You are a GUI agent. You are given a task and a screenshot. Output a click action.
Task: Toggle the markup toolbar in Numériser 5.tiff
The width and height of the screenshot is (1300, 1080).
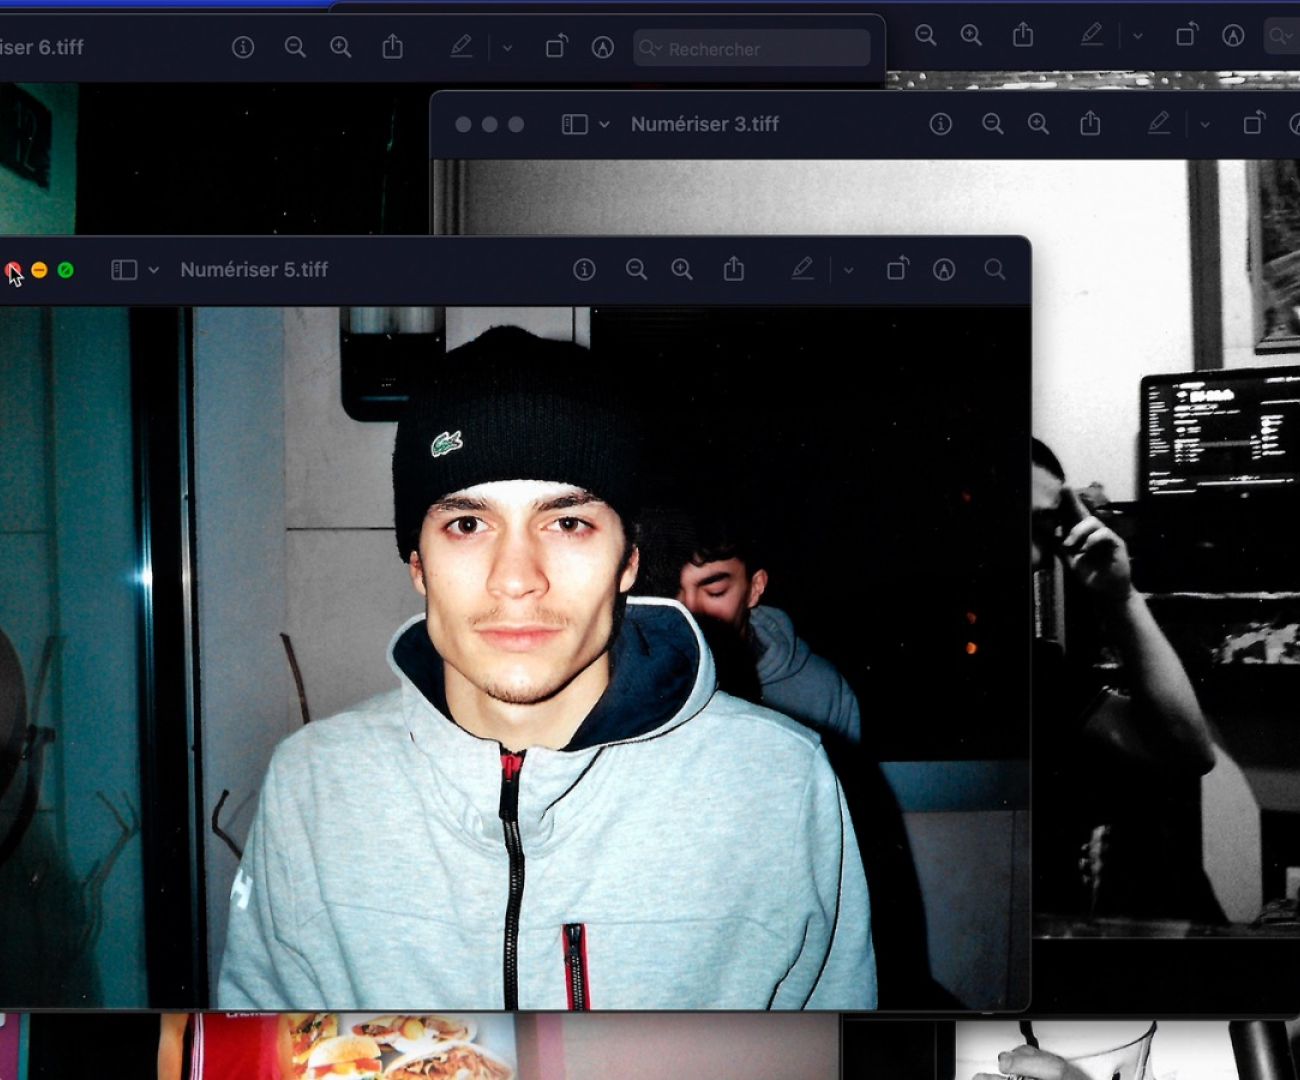tap(802, 269)
